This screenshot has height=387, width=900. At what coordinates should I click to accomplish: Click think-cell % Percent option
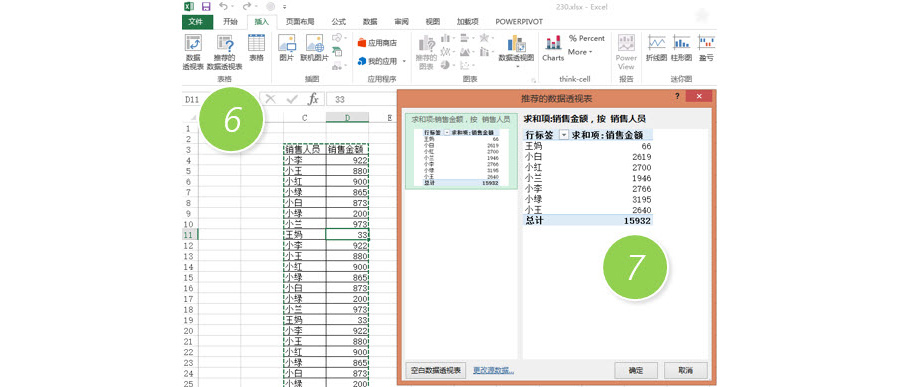pos(587,38)
